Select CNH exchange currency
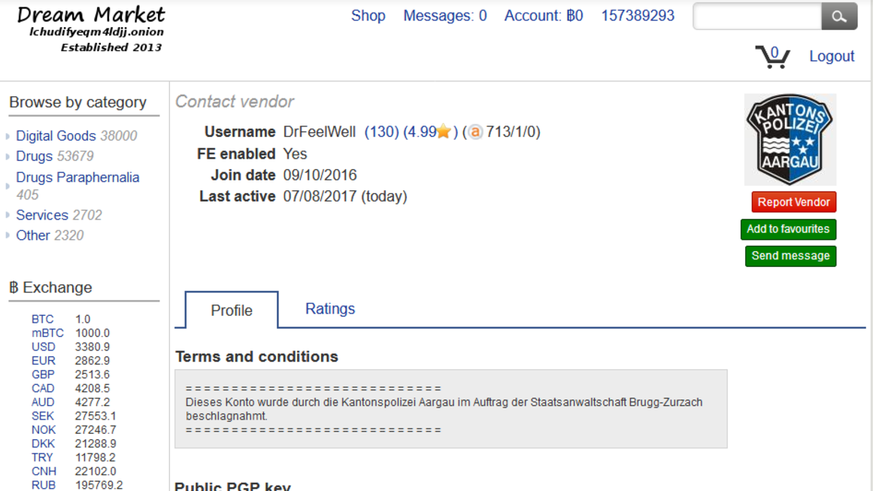Screen dimensions: 873x491 pos(43,472)
